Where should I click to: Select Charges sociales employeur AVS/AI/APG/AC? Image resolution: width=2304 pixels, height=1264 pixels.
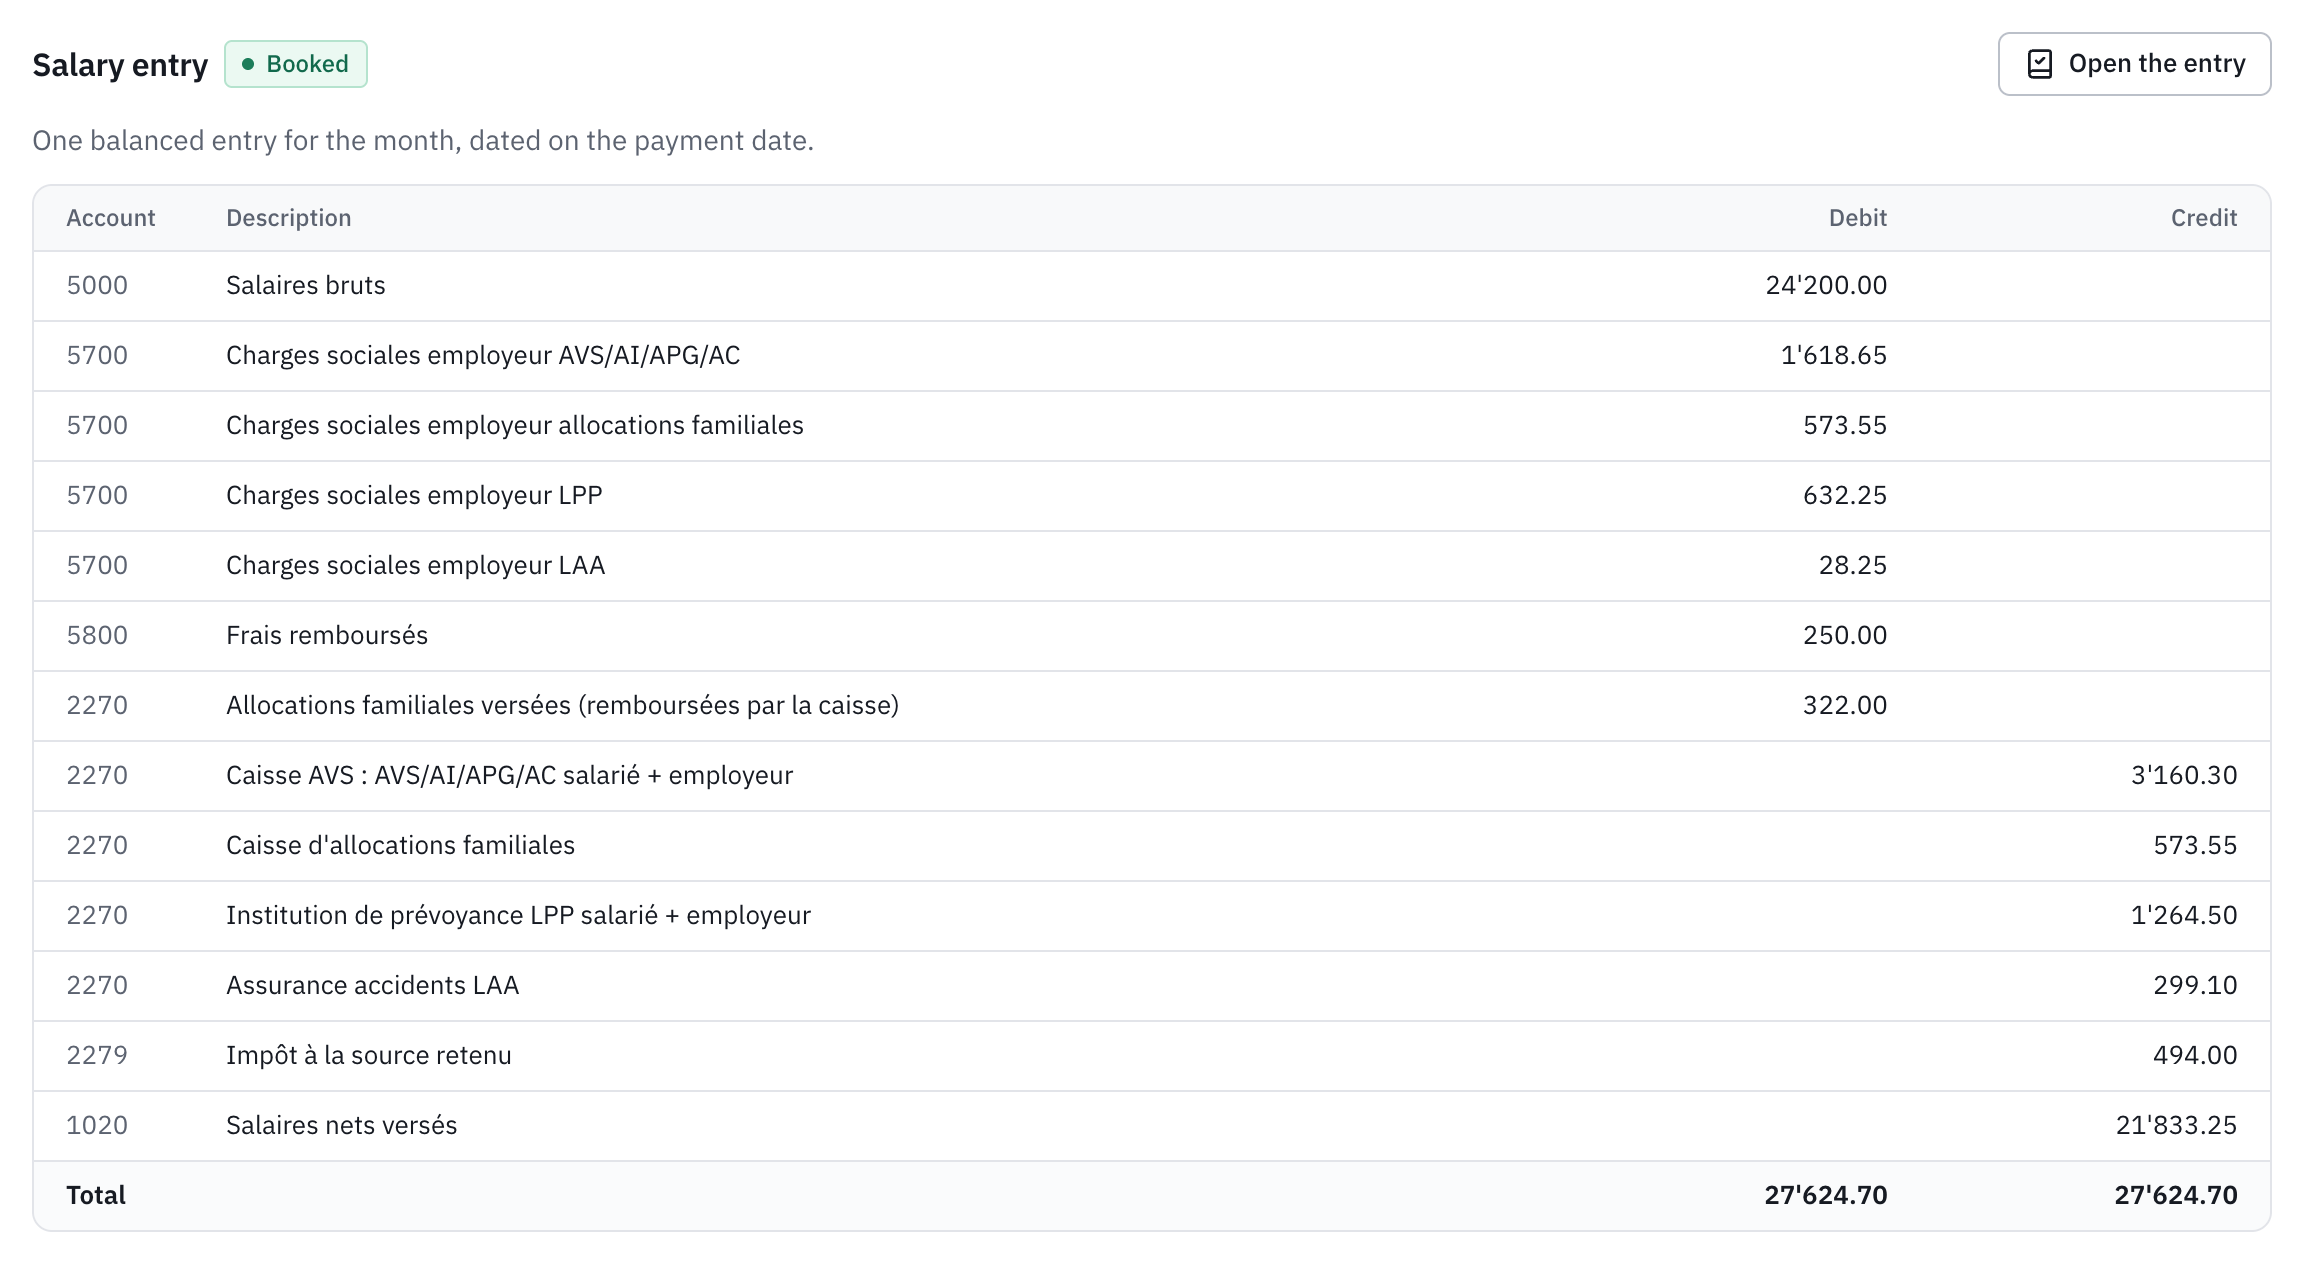pyautogui.click(x=483, y=355)
